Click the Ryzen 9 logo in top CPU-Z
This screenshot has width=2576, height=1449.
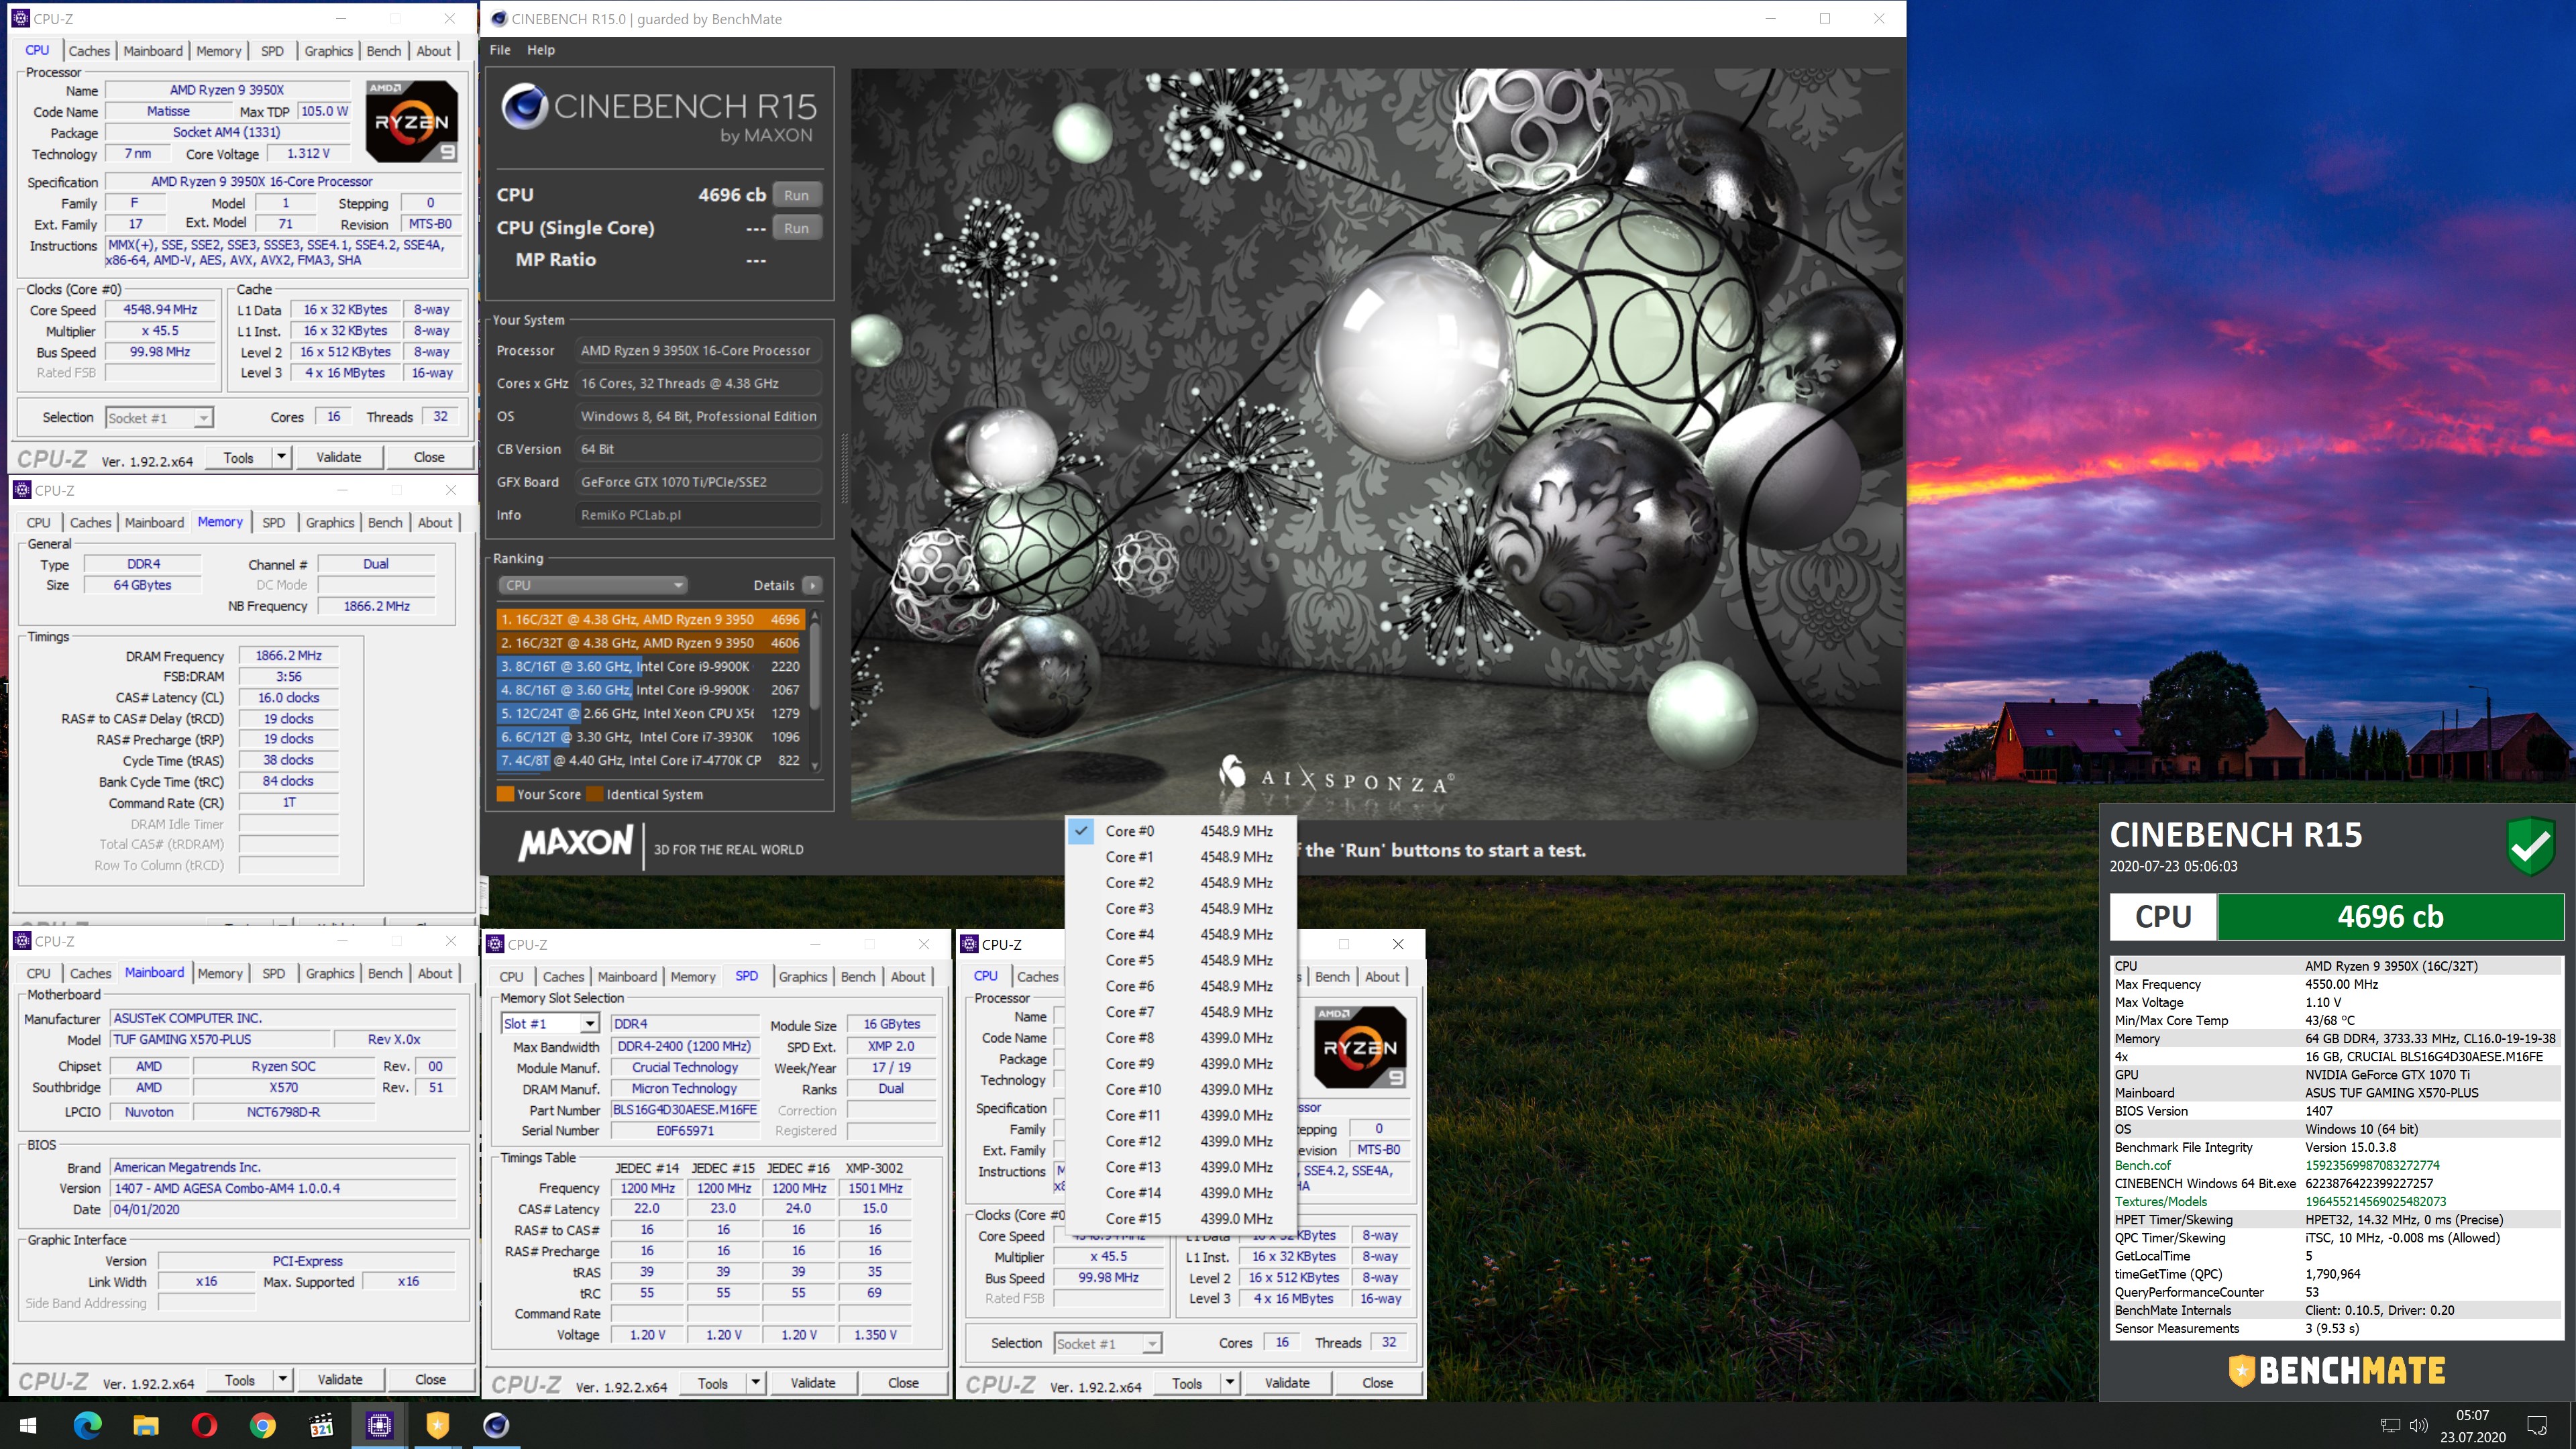(x=412, y=121)
